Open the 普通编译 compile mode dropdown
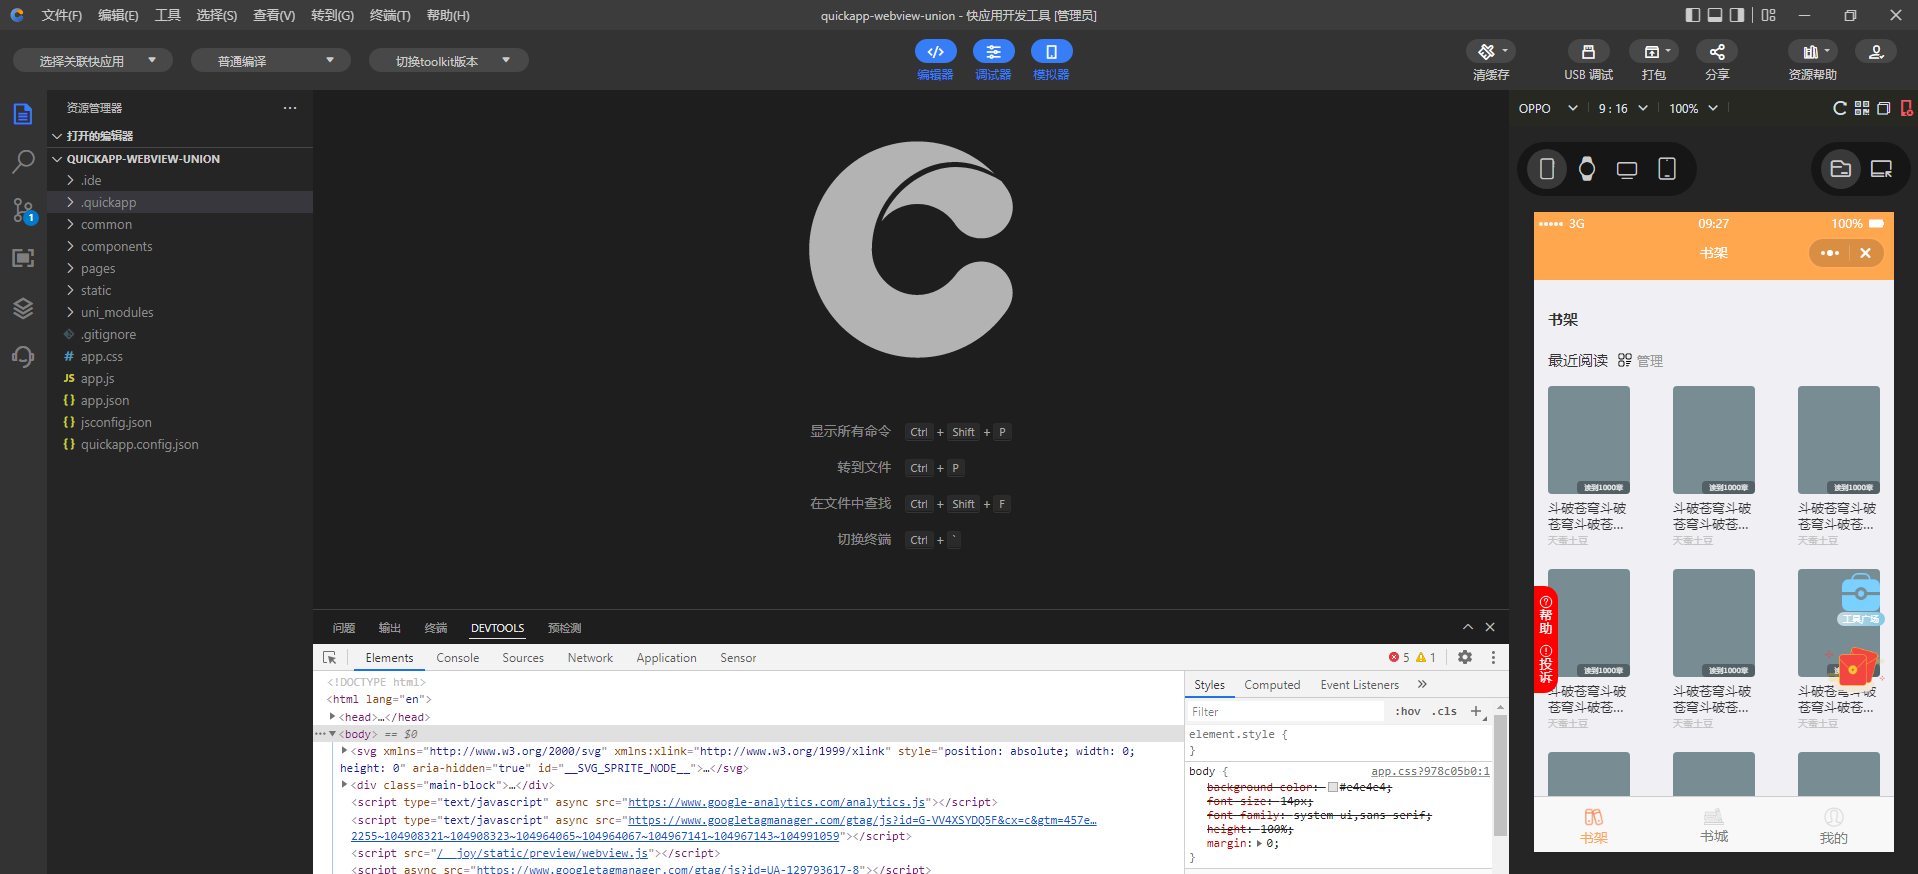This screenshot has height=874, width=1918. (x=271, y=61)
